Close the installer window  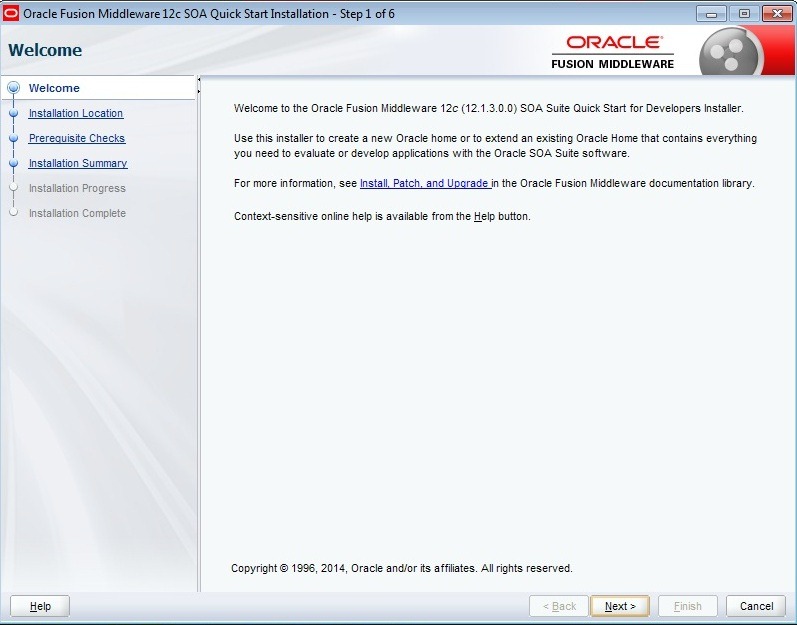pos(776,14)
